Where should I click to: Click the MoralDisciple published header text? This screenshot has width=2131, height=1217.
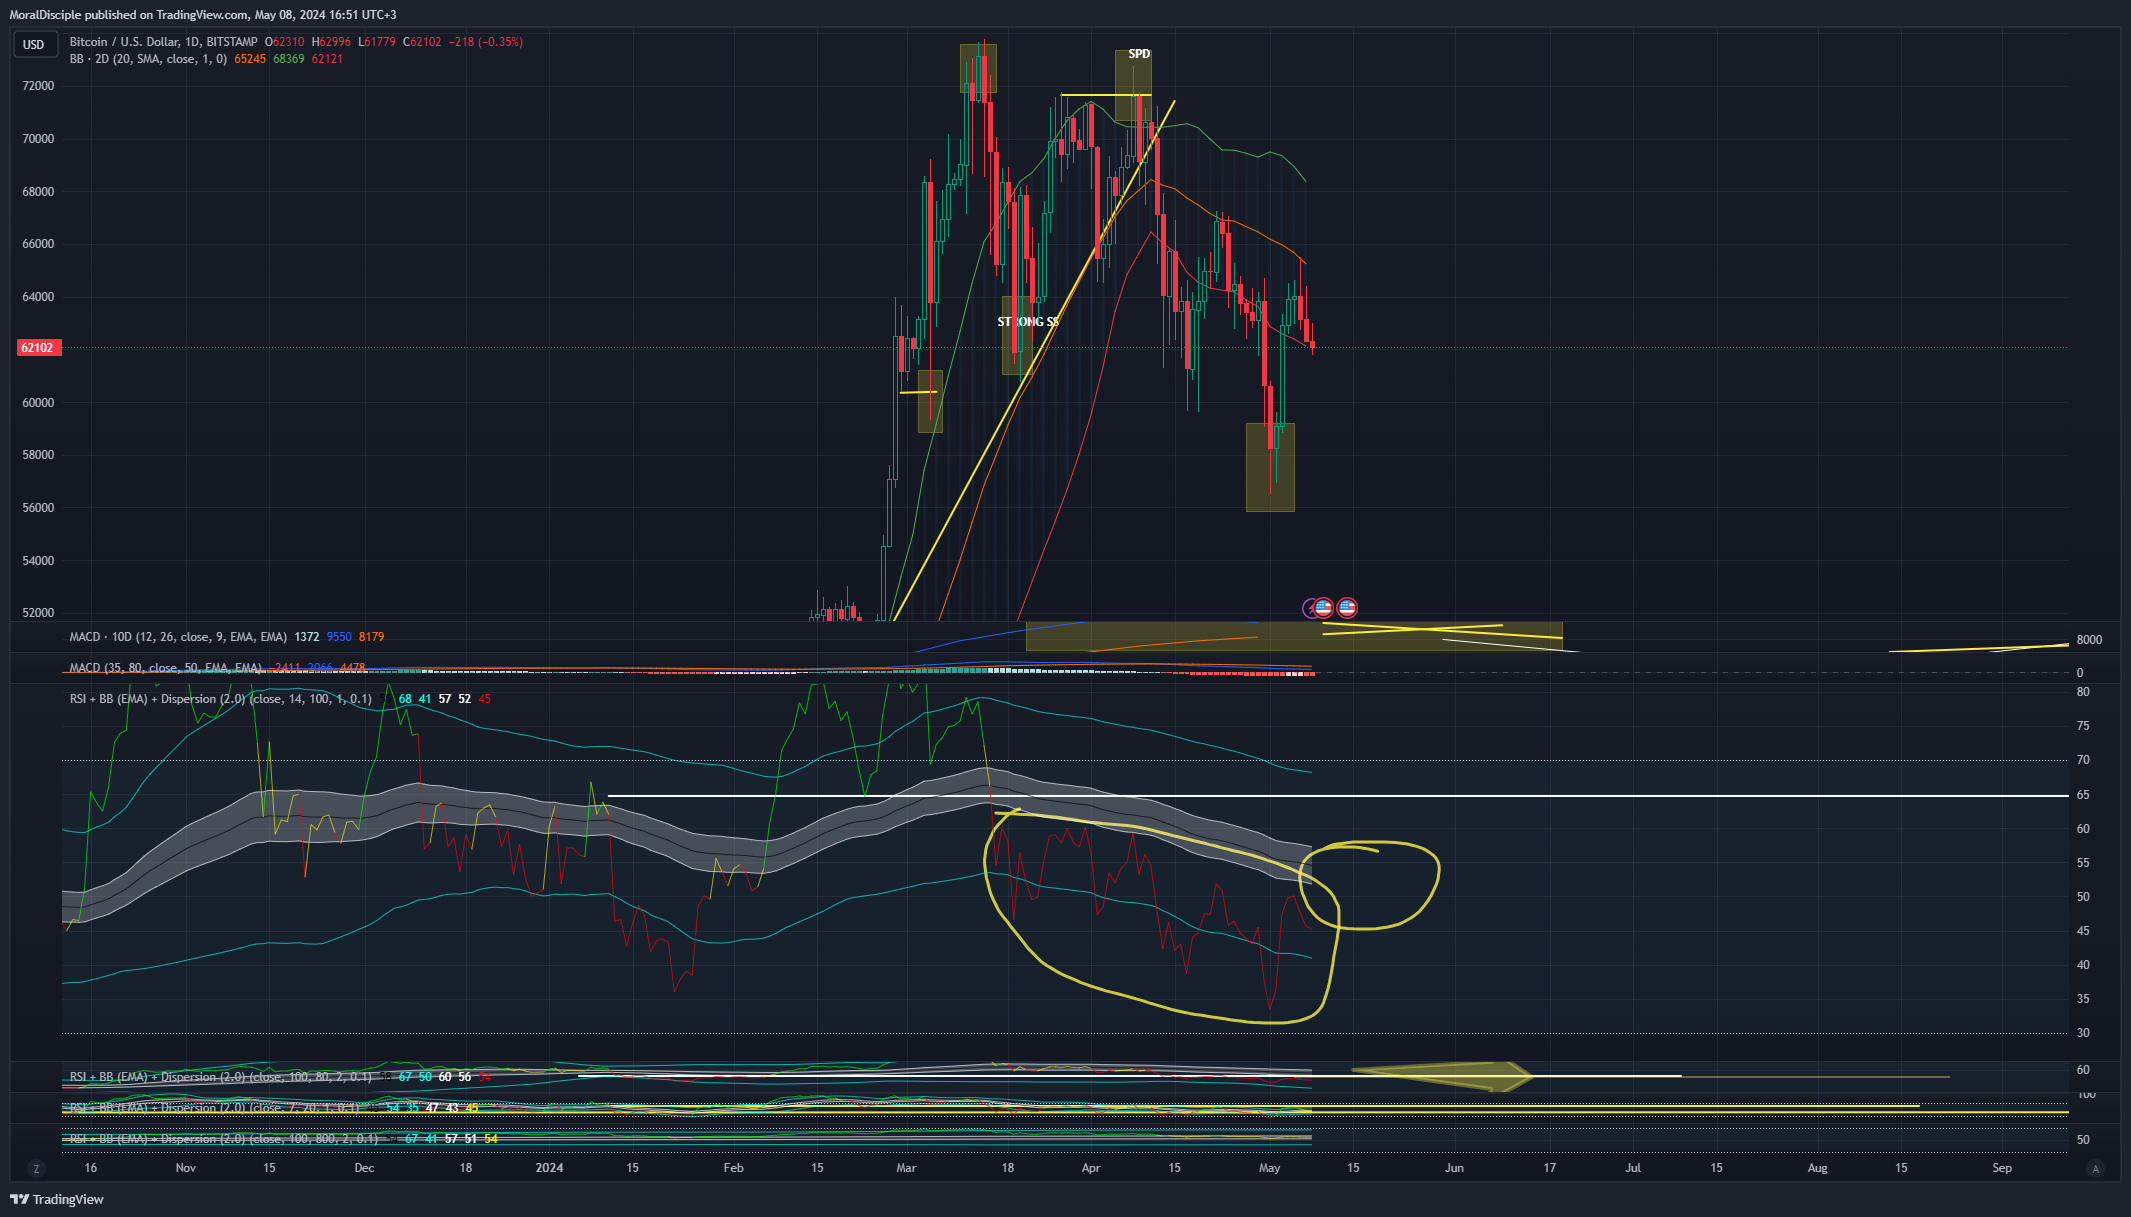coord(203,15)
